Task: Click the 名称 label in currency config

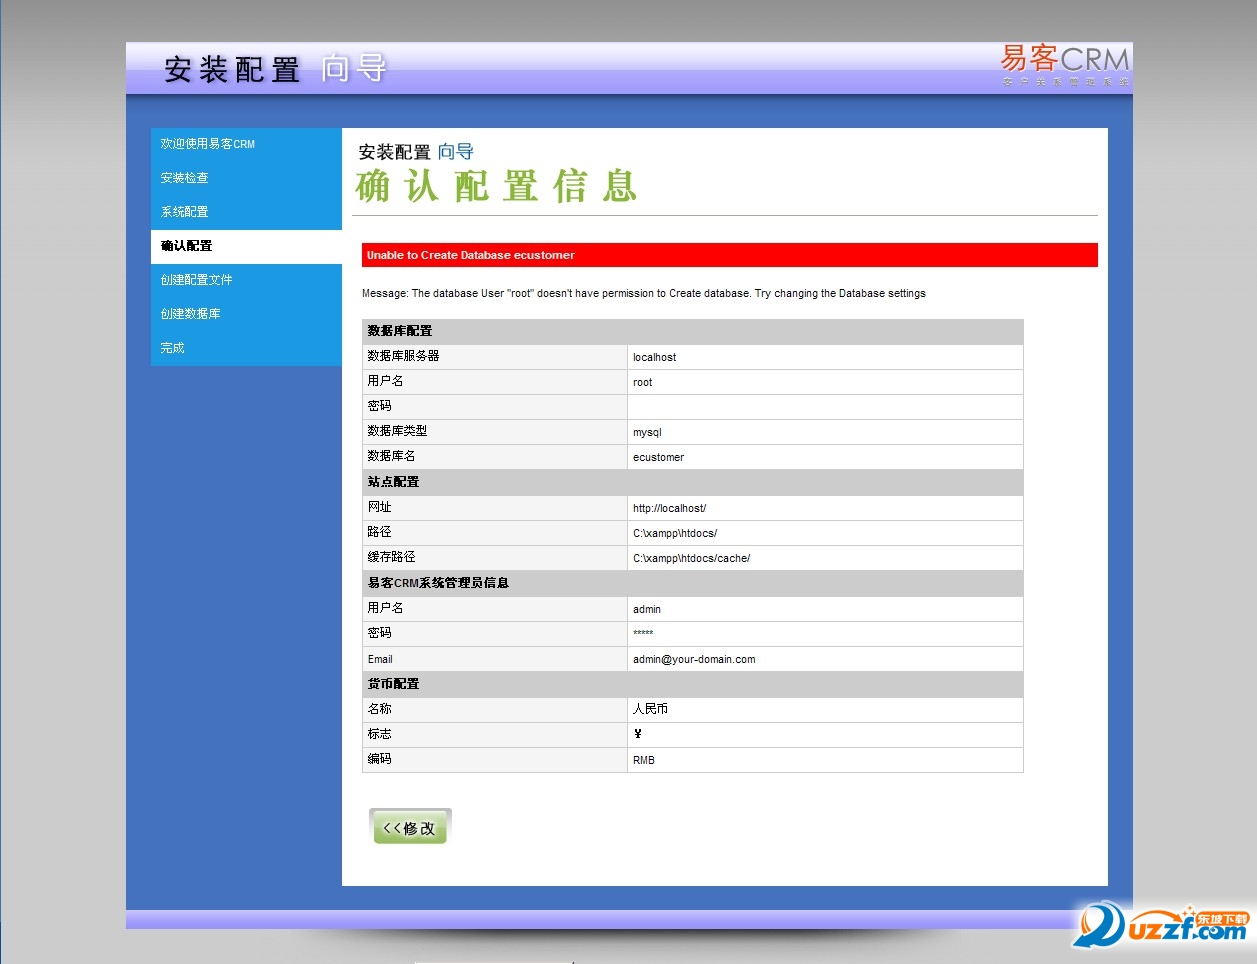Action: pyautogui.click(x=379, y=709)
